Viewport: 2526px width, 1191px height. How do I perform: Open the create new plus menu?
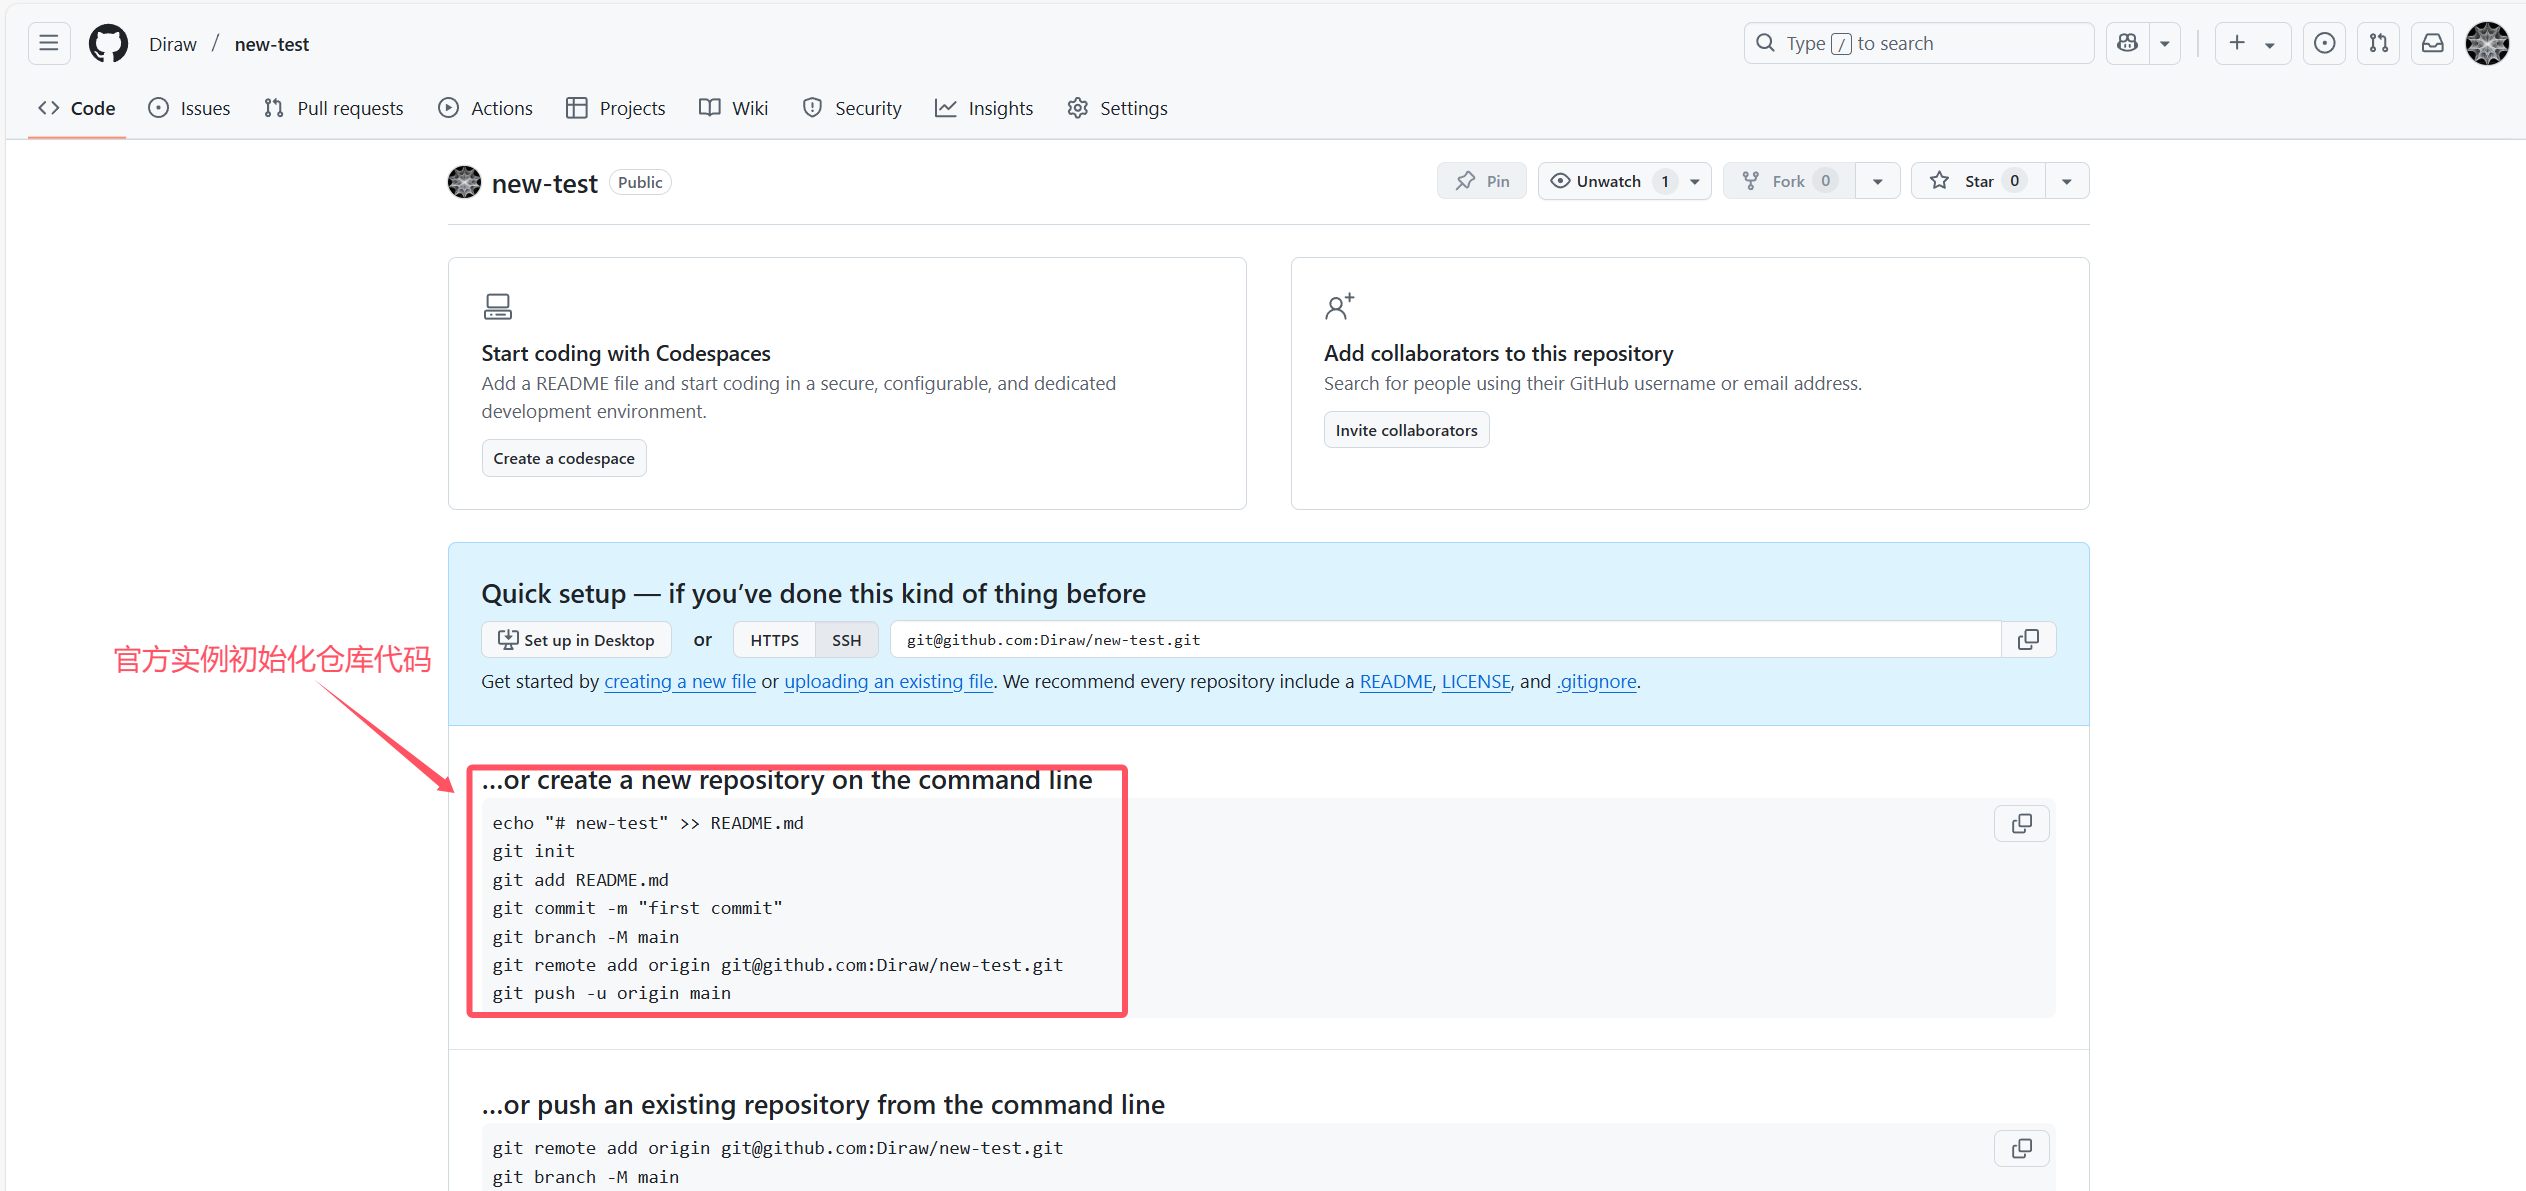(2252, 43)
